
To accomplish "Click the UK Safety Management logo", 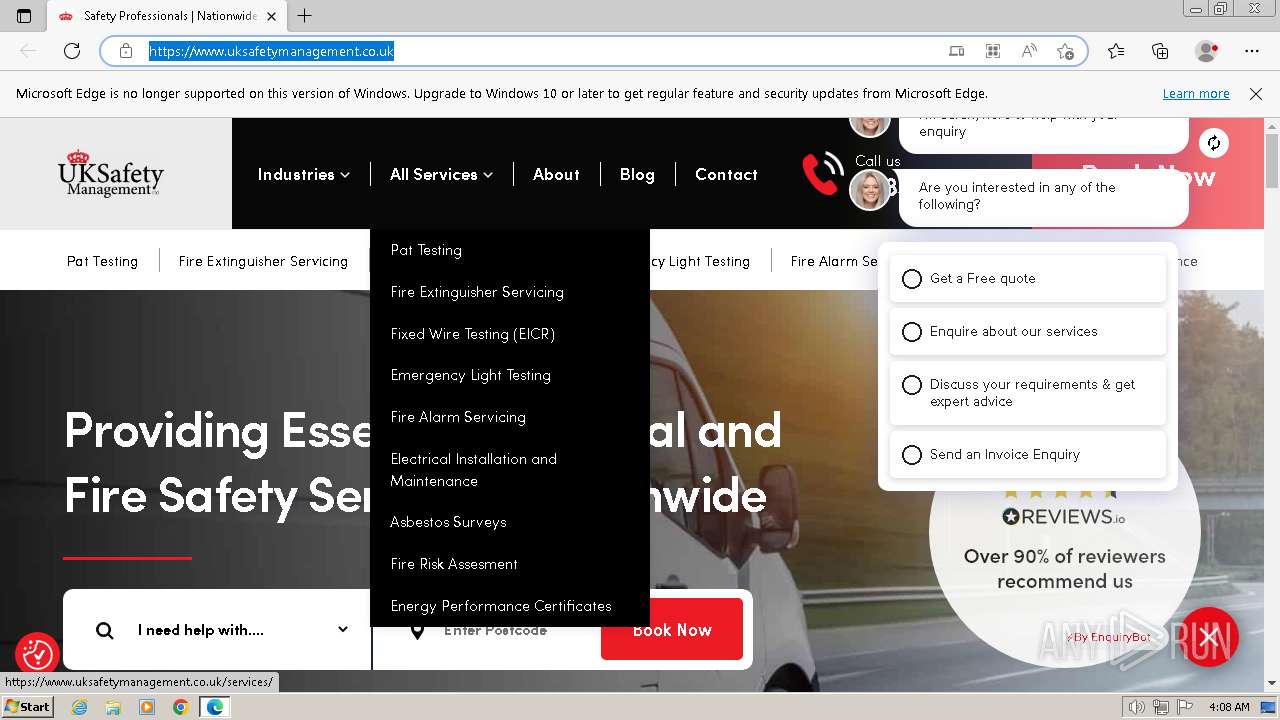I will (x=110, y=173).
